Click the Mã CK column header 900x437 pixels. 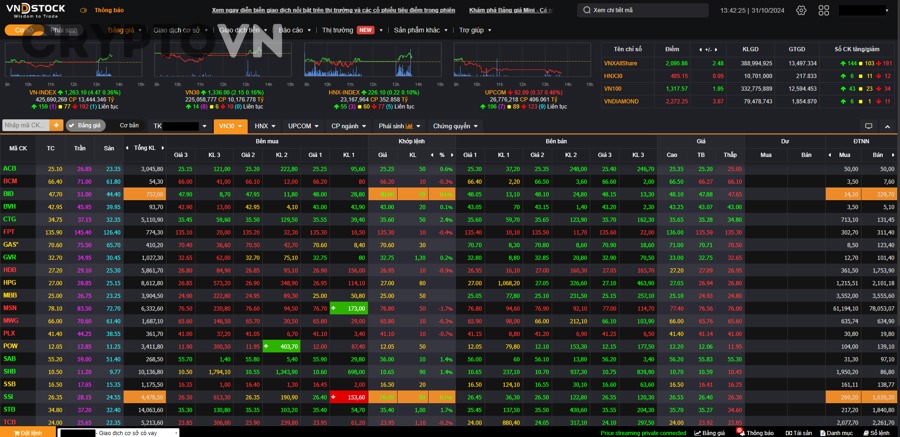pyautogui.click(x=18, y=148)
